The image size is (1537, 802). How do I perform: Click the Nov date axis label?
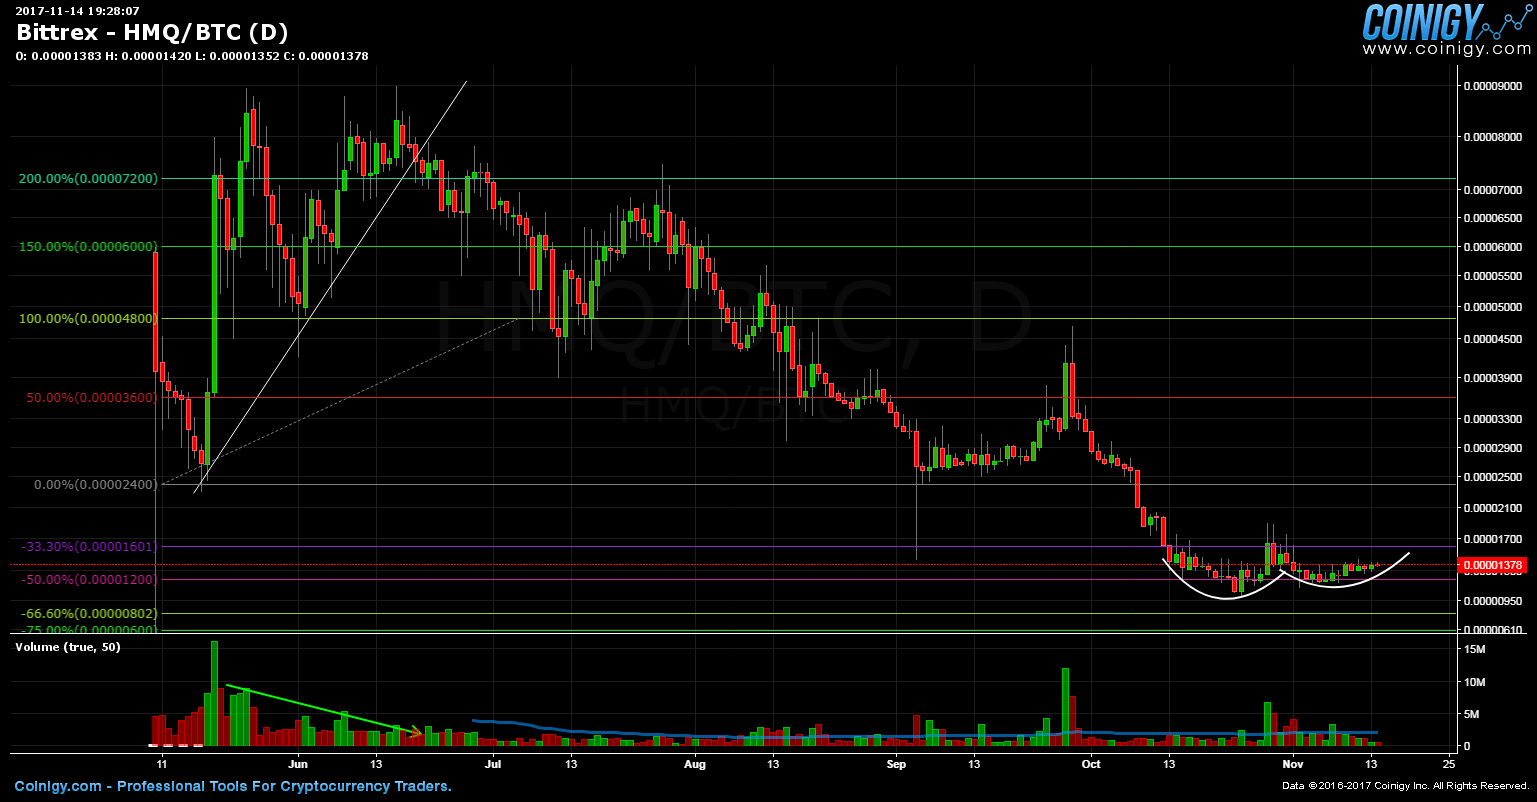1293,764
